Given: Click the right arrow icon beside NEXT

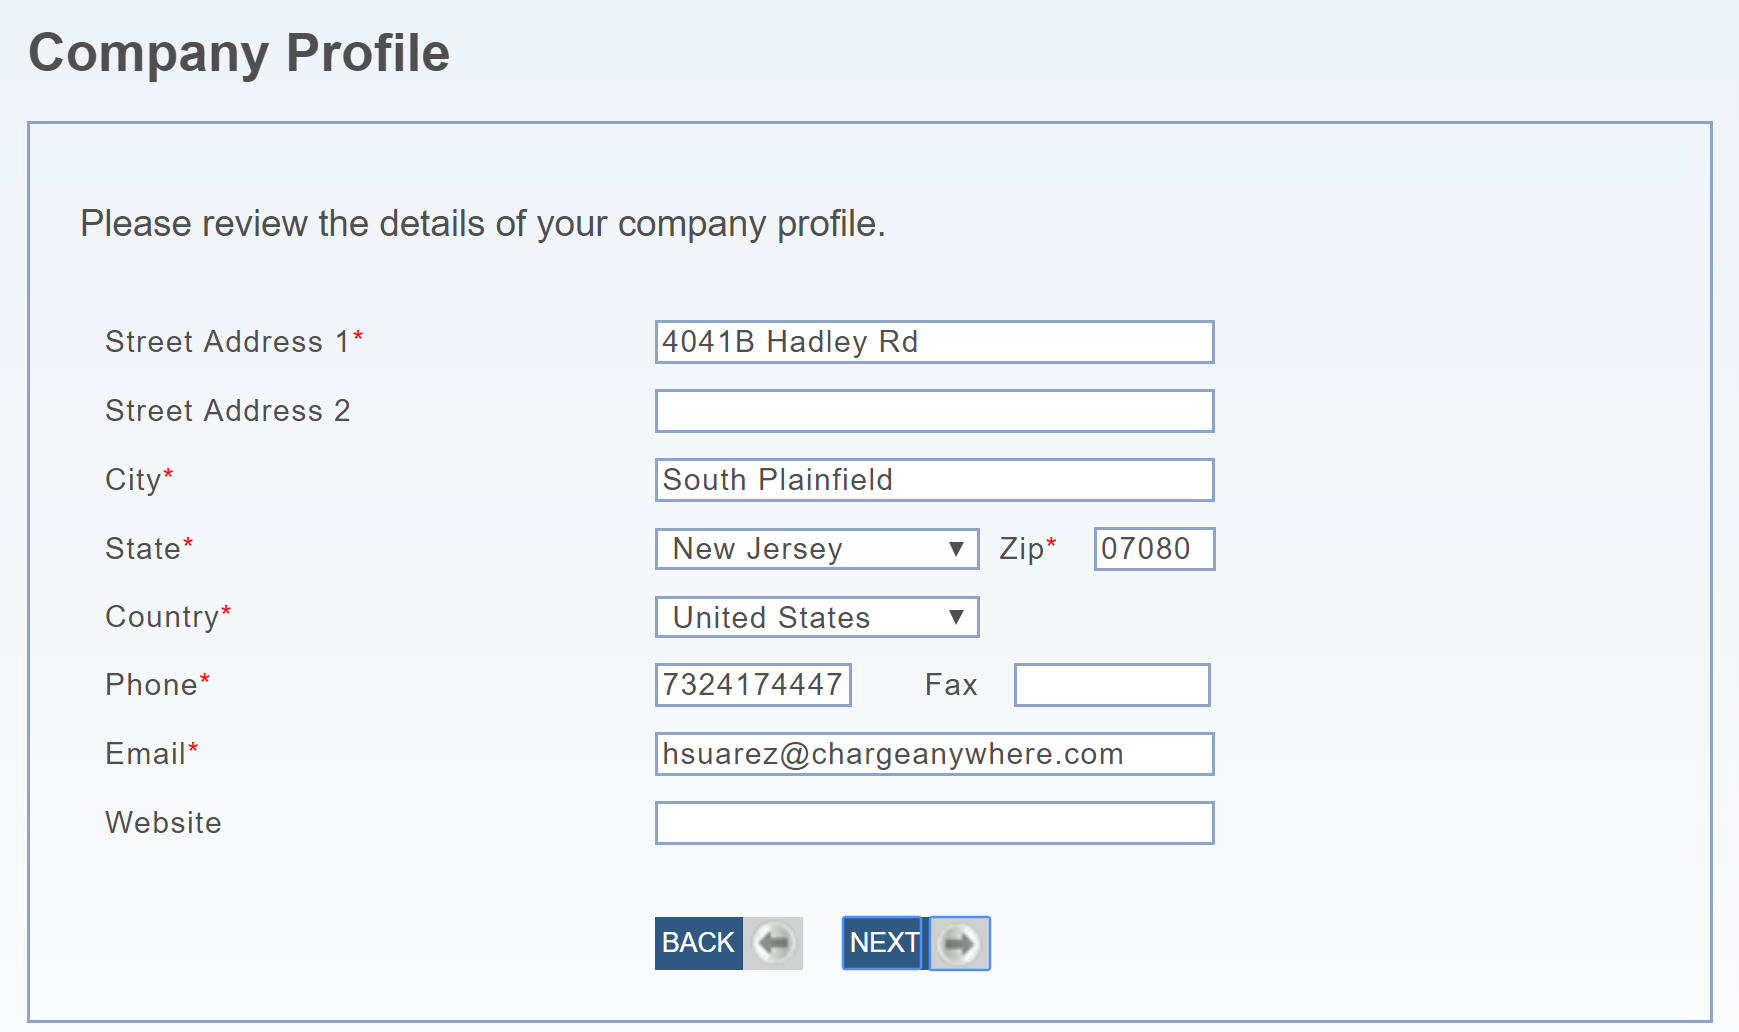Looking at the screenshot, I should (x=959, y=943).
